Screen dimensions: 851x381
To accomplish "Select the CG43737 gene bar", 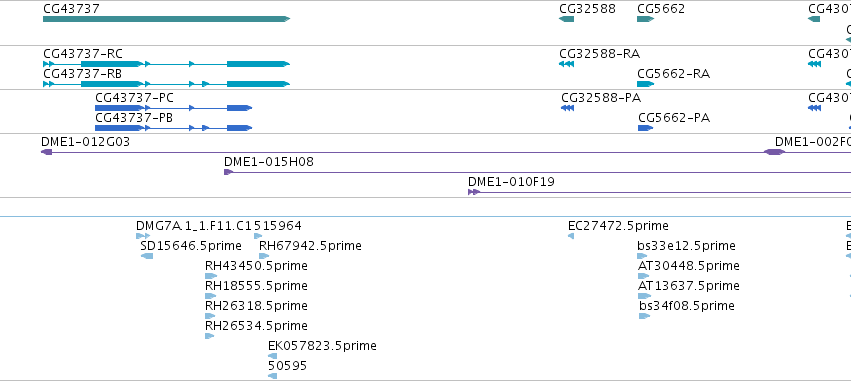I will (x=167, y=19).
